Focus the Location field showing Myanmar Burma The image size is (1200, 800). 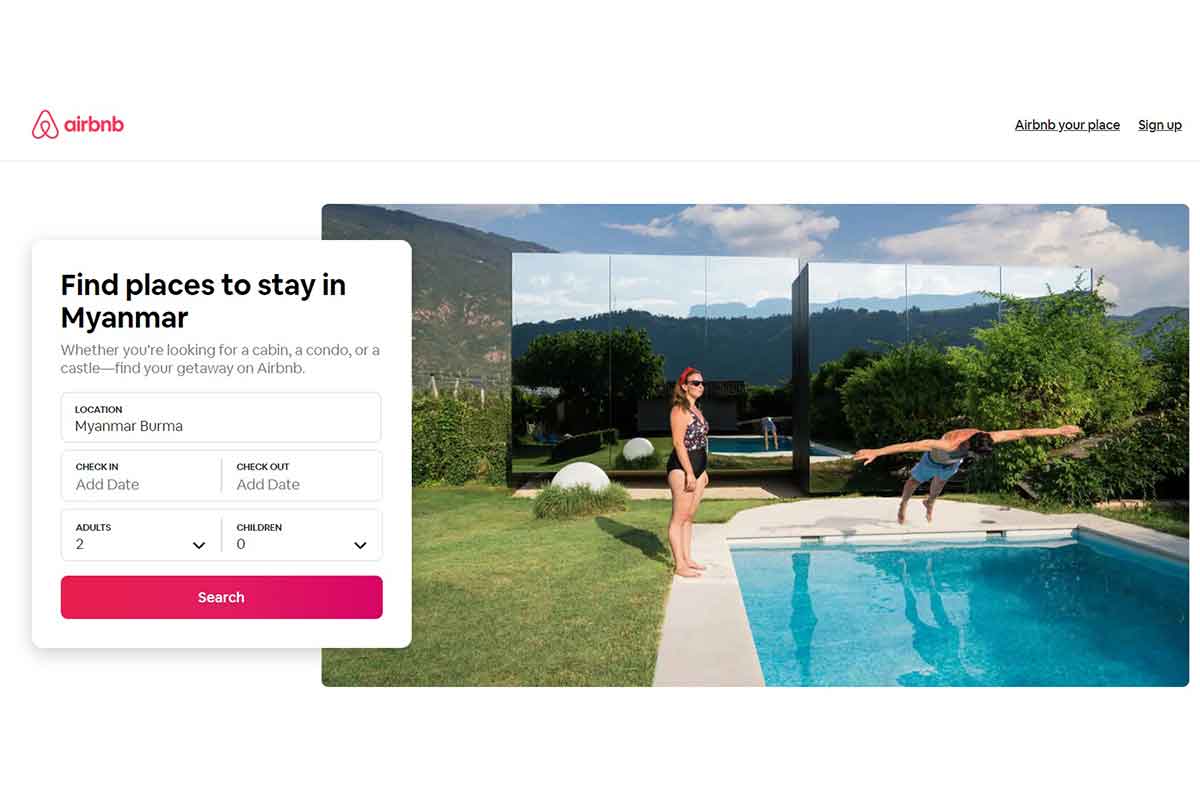[221, 417]
